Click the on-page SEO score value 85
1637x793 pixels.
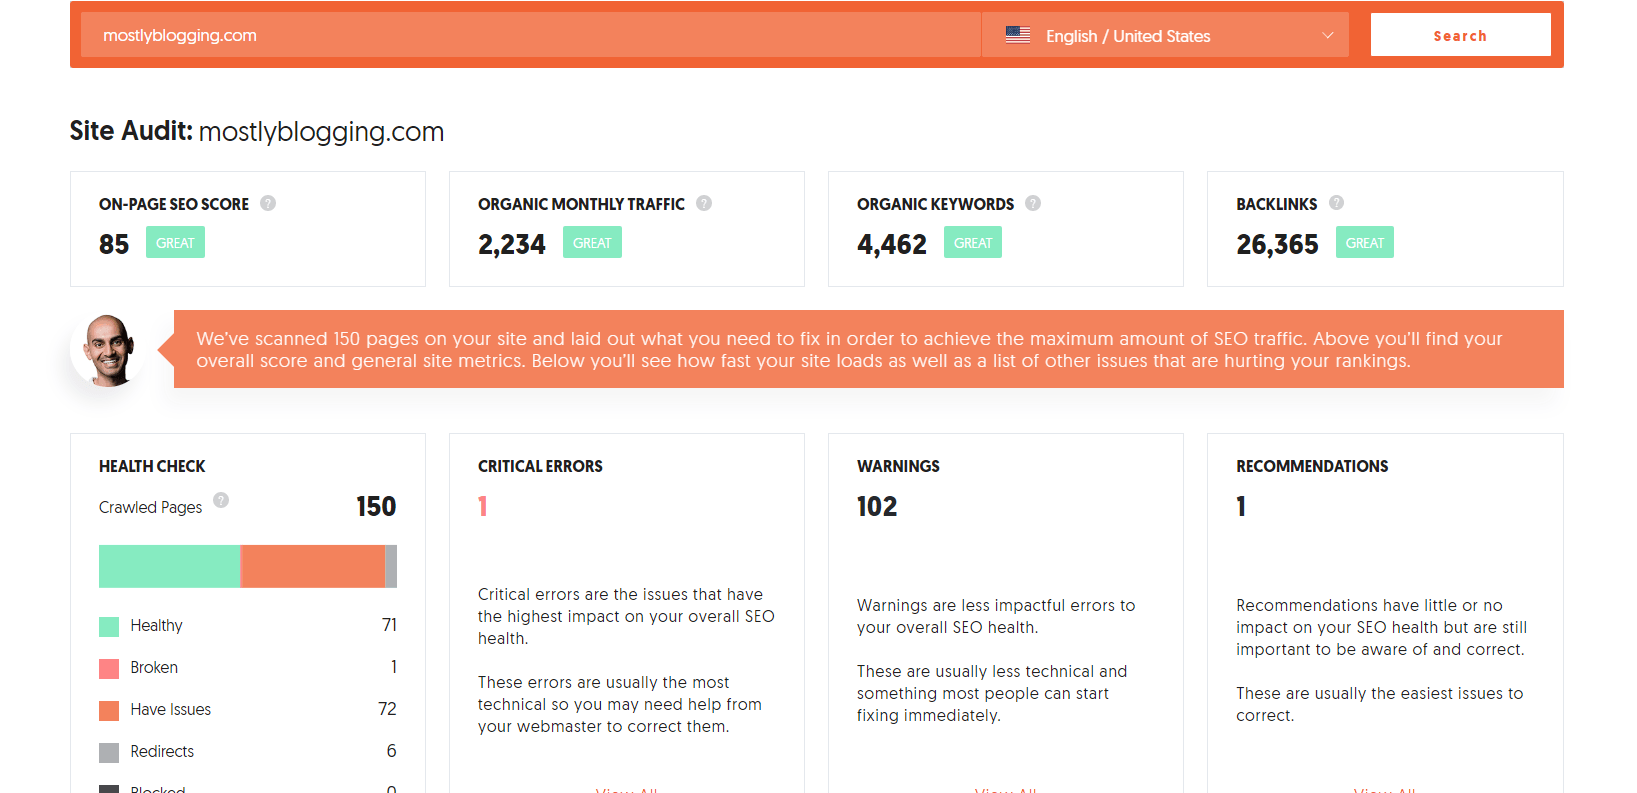point(114,244)
